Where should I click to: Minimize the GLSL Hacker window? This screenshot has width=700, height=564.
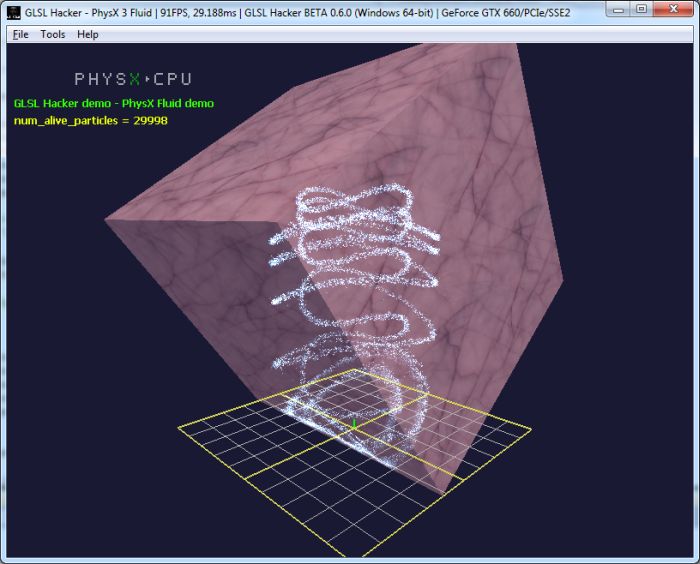click(618, 9)
